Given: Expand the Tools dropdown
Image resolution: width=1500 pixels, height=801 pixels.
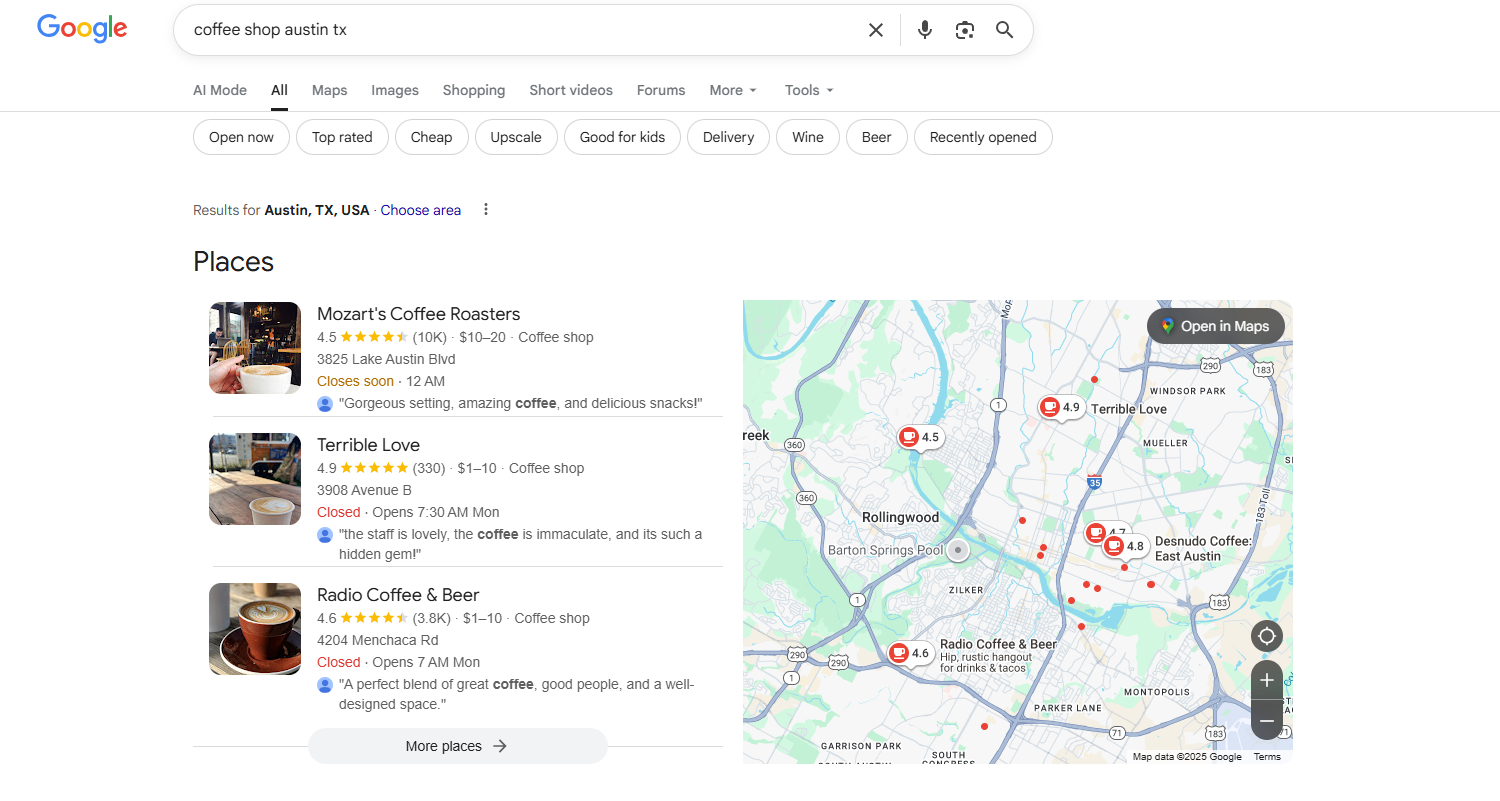Looking at the screenshot, I should [x=807, y=90].
